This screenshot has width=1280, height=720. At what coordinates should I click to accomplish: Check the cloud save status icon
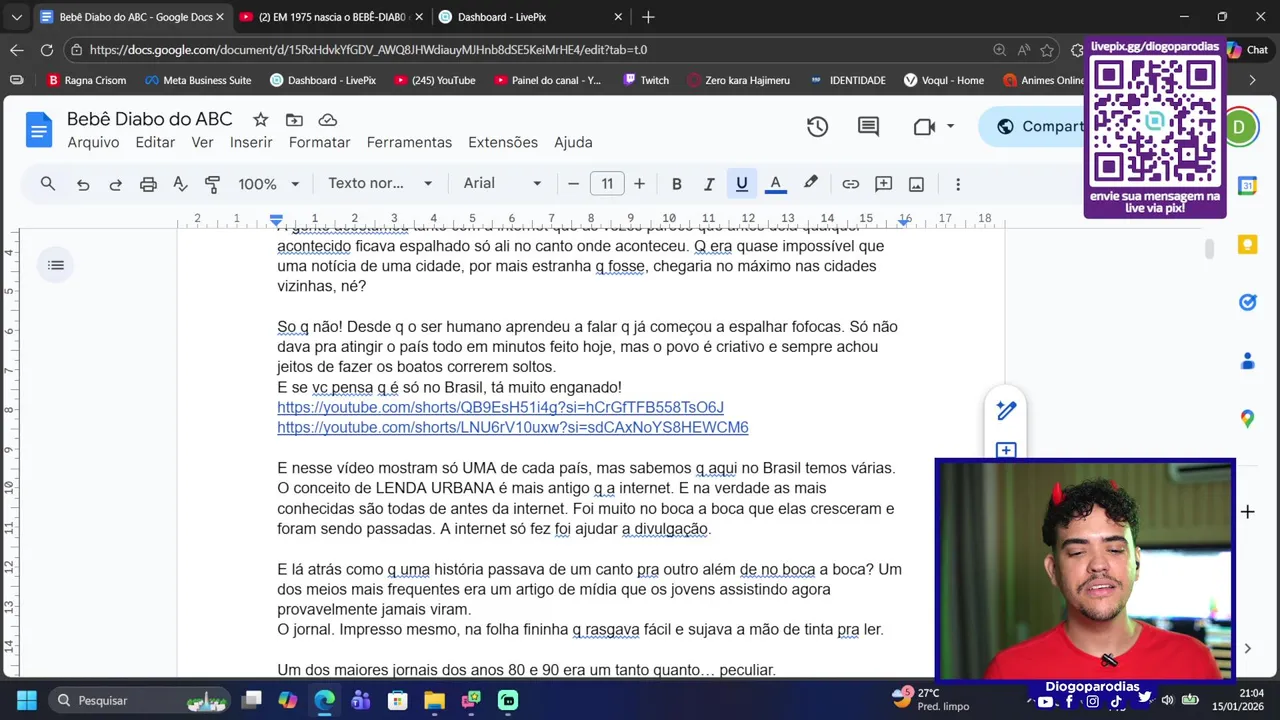(327, 120)
